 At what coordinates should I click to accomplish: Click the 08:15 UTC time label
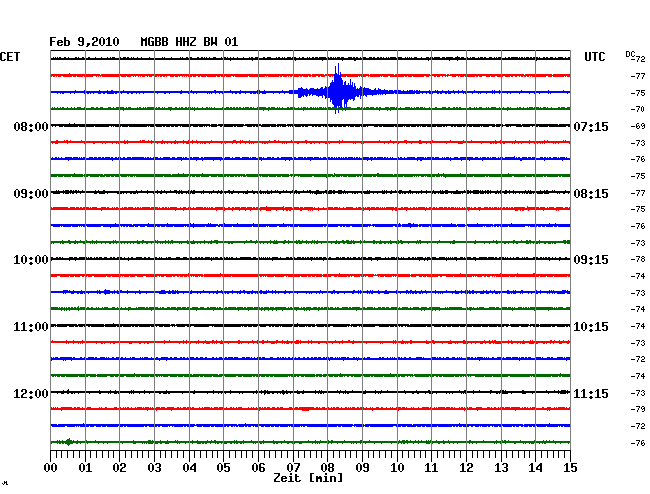[591, 194]
